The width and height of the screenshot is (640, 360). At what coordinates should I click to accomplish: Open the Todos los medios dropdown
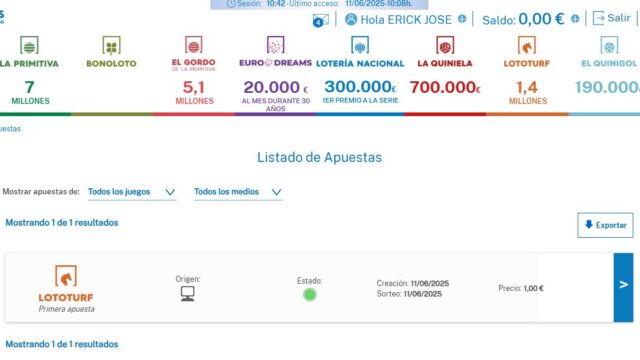tap(238, 192)
